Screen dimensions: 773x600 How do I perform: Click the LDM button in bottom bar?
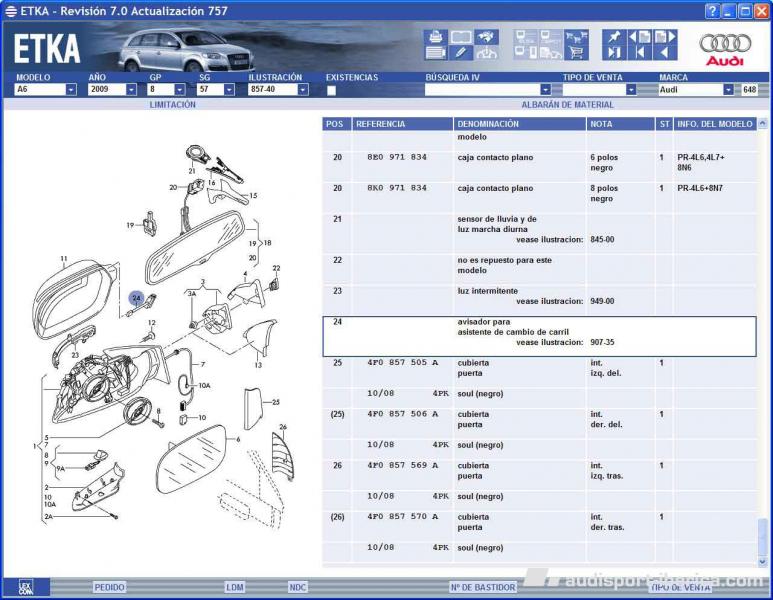point(234,587)
